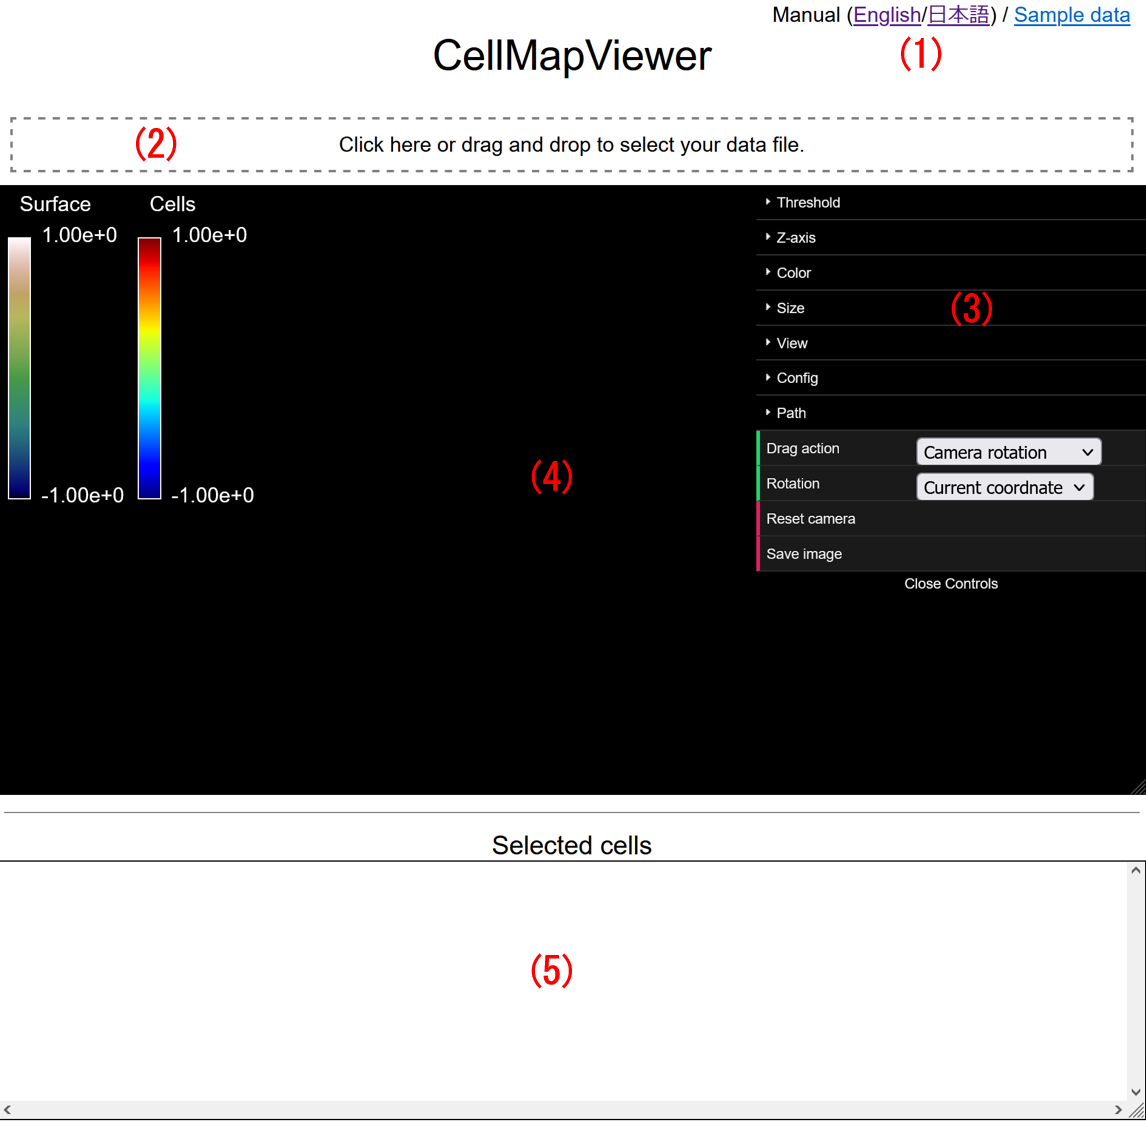Download the Sample data
This screenshot has width=1146, height=1125.
click(x=1071, y=15)
